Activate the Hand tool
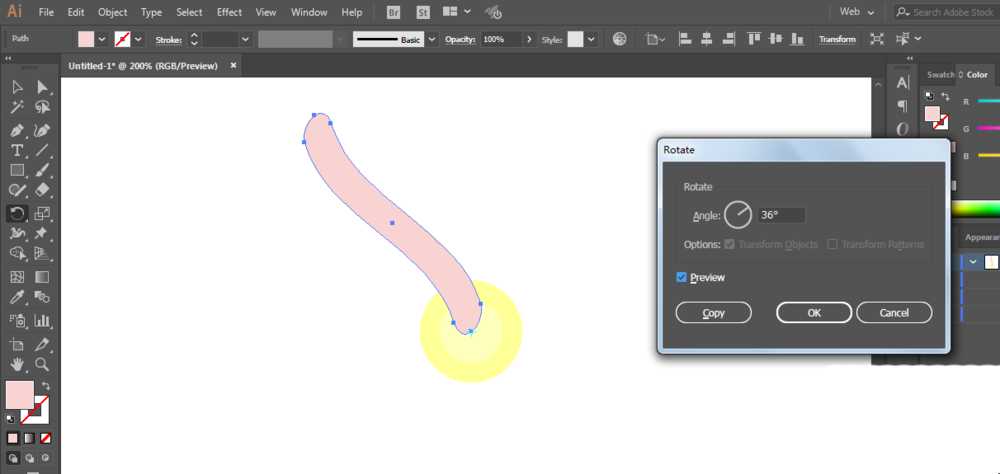This screenshot has height=474, width=1000. [x=17, y=364]
